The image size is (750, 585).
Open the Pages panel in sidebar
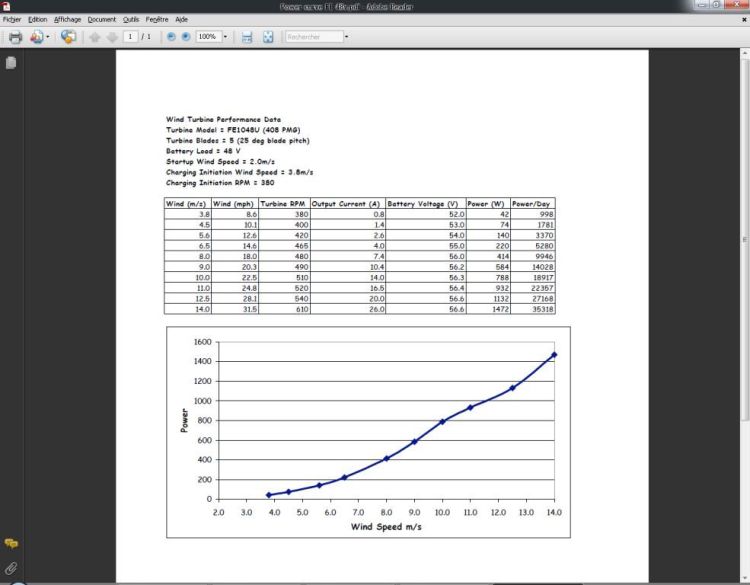pos(11,63)
